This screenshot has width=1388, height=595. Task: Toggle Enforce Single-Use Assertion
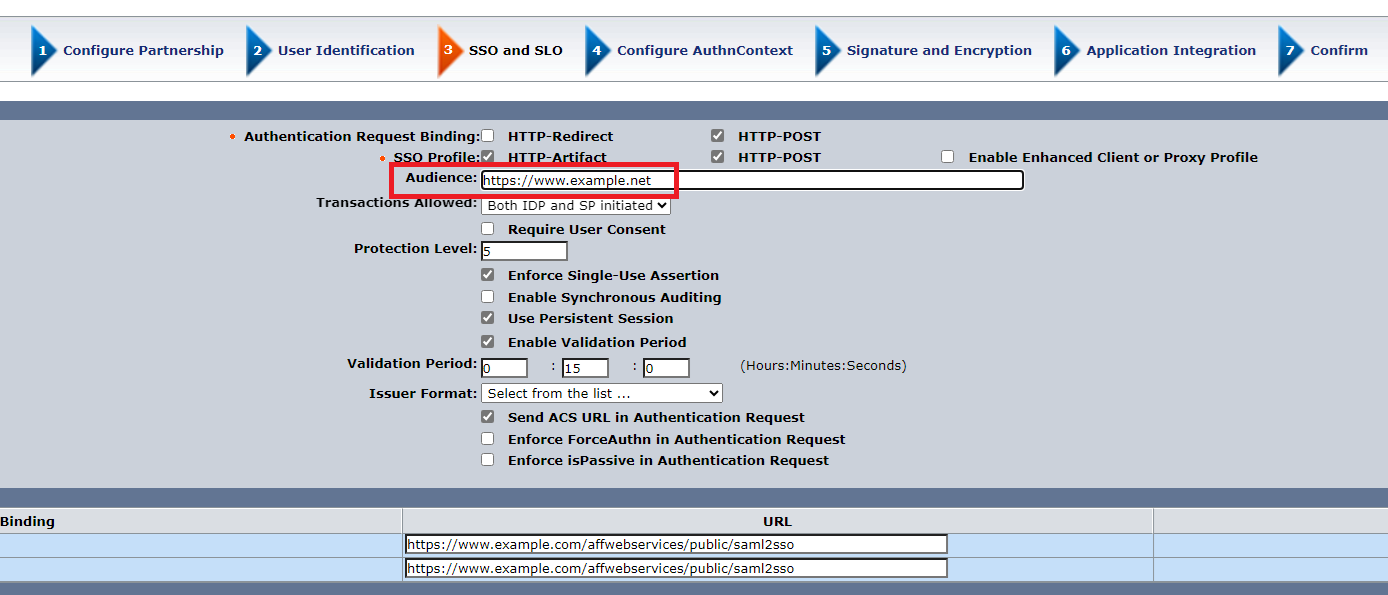tap(488, 274)
